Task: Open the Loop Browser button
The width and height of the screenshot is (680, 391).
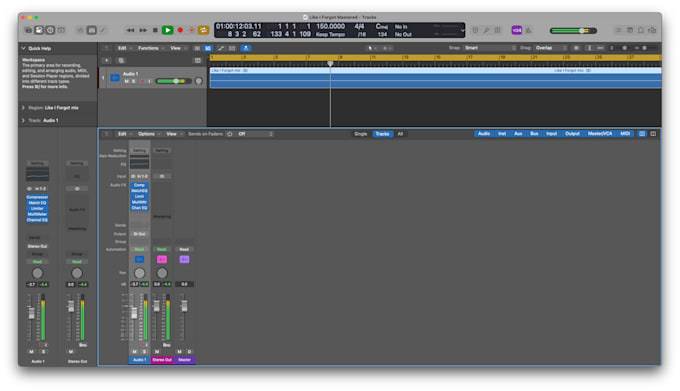Action: coord(641,30)
